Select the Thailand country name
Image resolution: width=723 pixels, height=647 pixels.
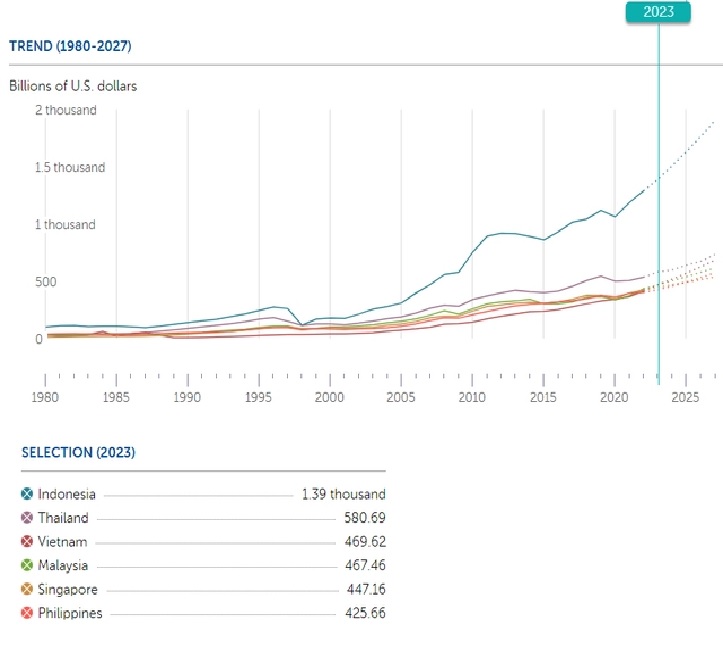tap(63, 518)
